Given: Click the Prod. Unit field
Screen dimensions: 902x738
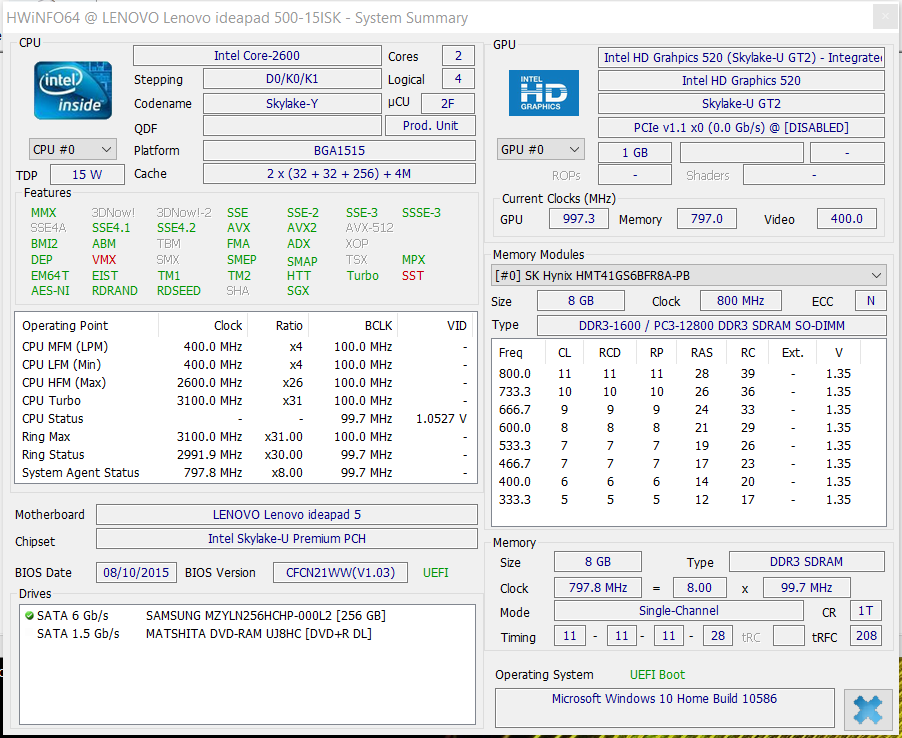Looking at the screenshot, I should [430, 126].
